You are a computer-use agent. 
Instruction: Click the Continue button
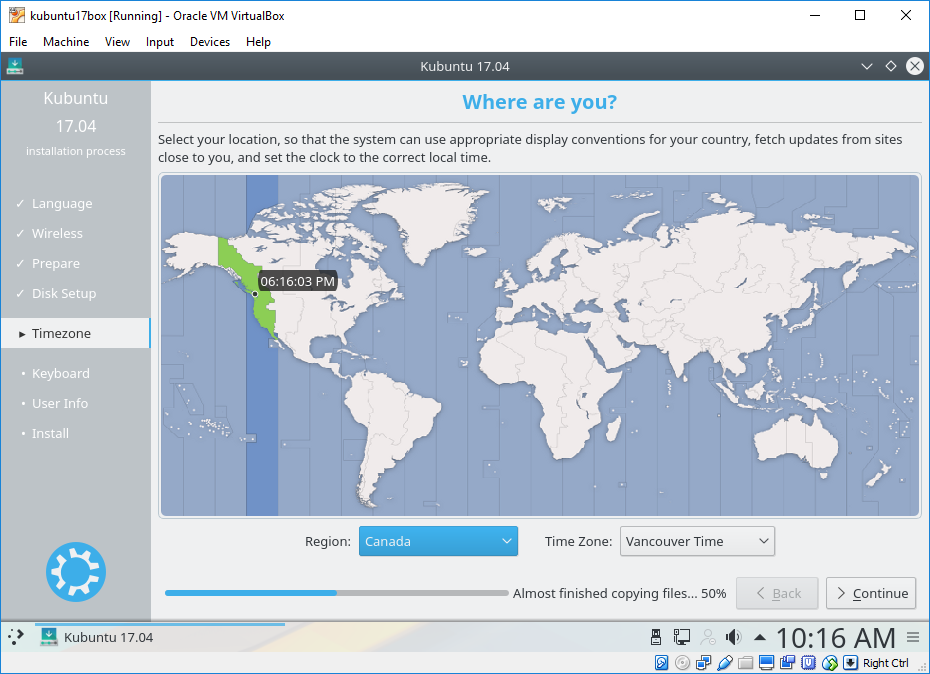[871, 593]
